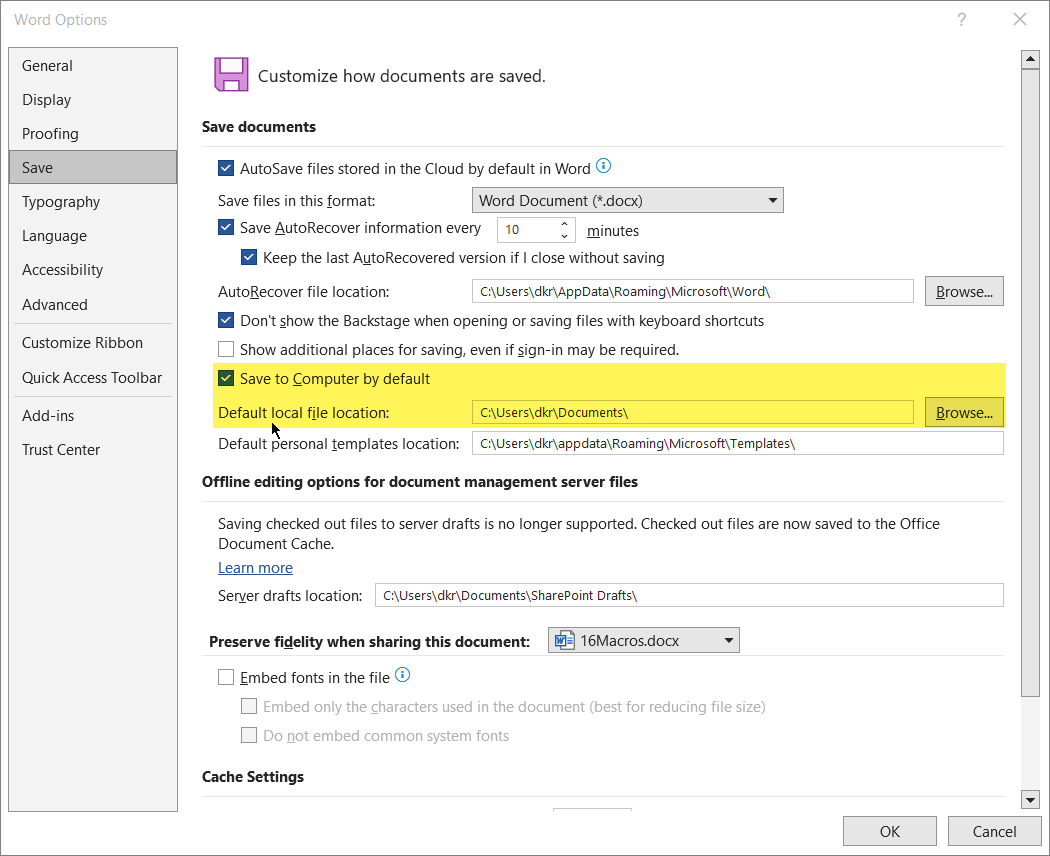Screen dimensions: 1050x856
Task: Switch to Advanced options
Action: pyautogui.click(x=93, y=305)
